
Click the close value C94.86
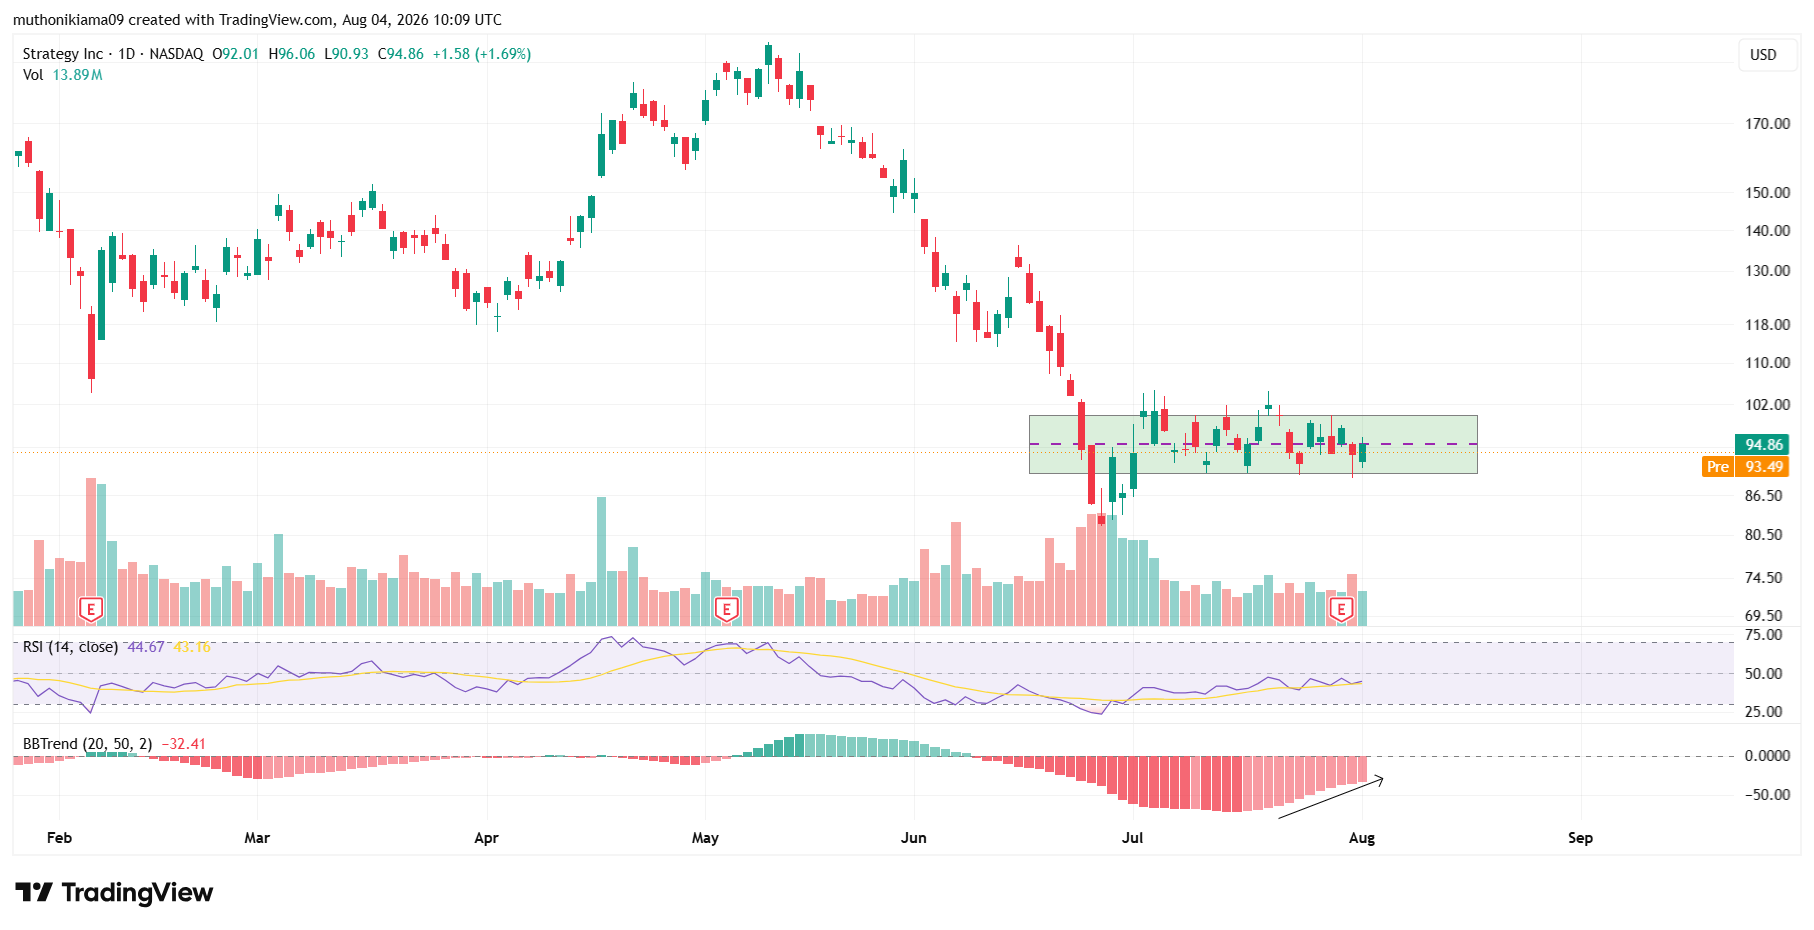[400, 54]
